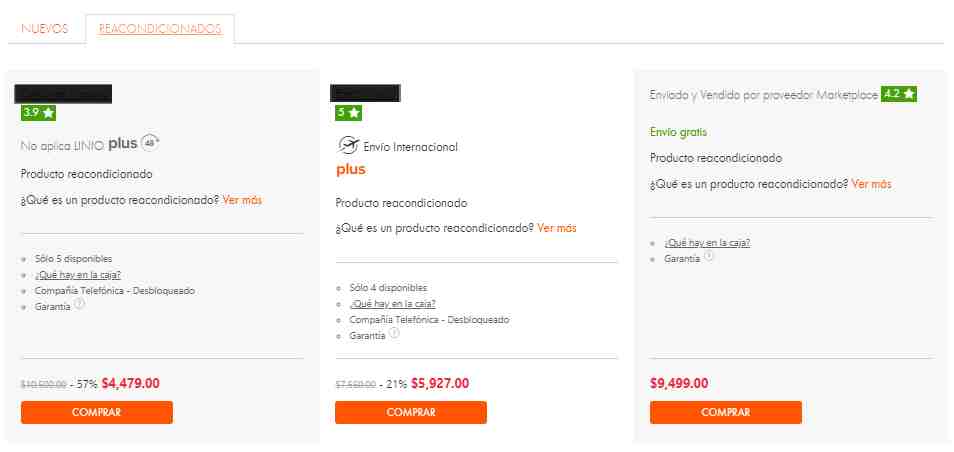This screenshot has width=954, height=452.
Task: Select the REACONDICIONADOS tab
Action: (160, 29)
